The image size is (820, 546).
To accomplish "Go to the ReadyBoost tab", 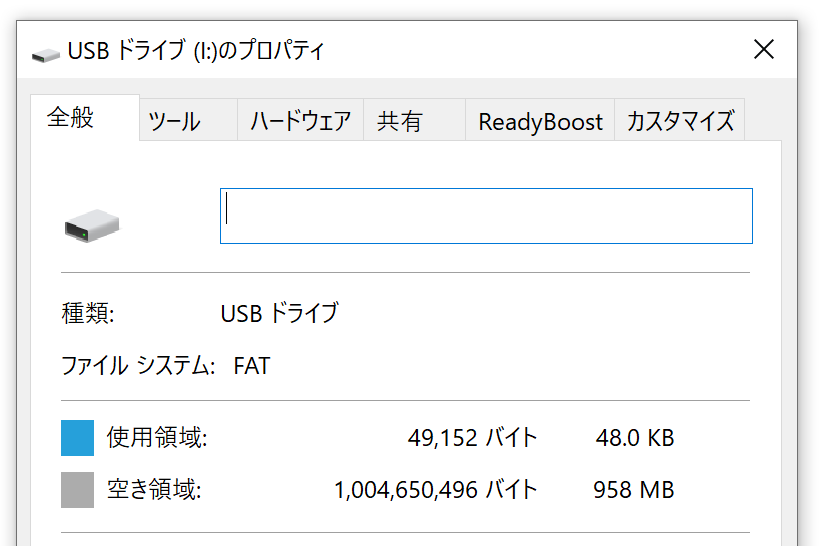I will pyautogui.click(x=540, y=120).
